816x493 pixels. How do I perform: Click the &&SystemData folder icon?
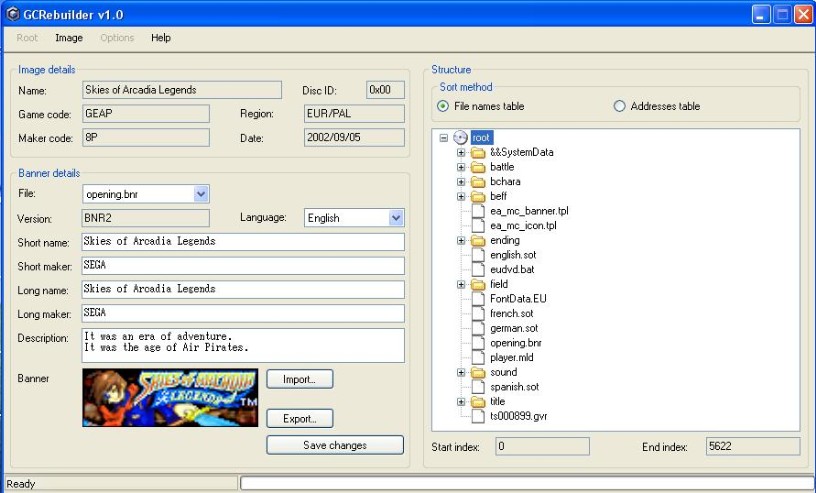coord(478,153)
